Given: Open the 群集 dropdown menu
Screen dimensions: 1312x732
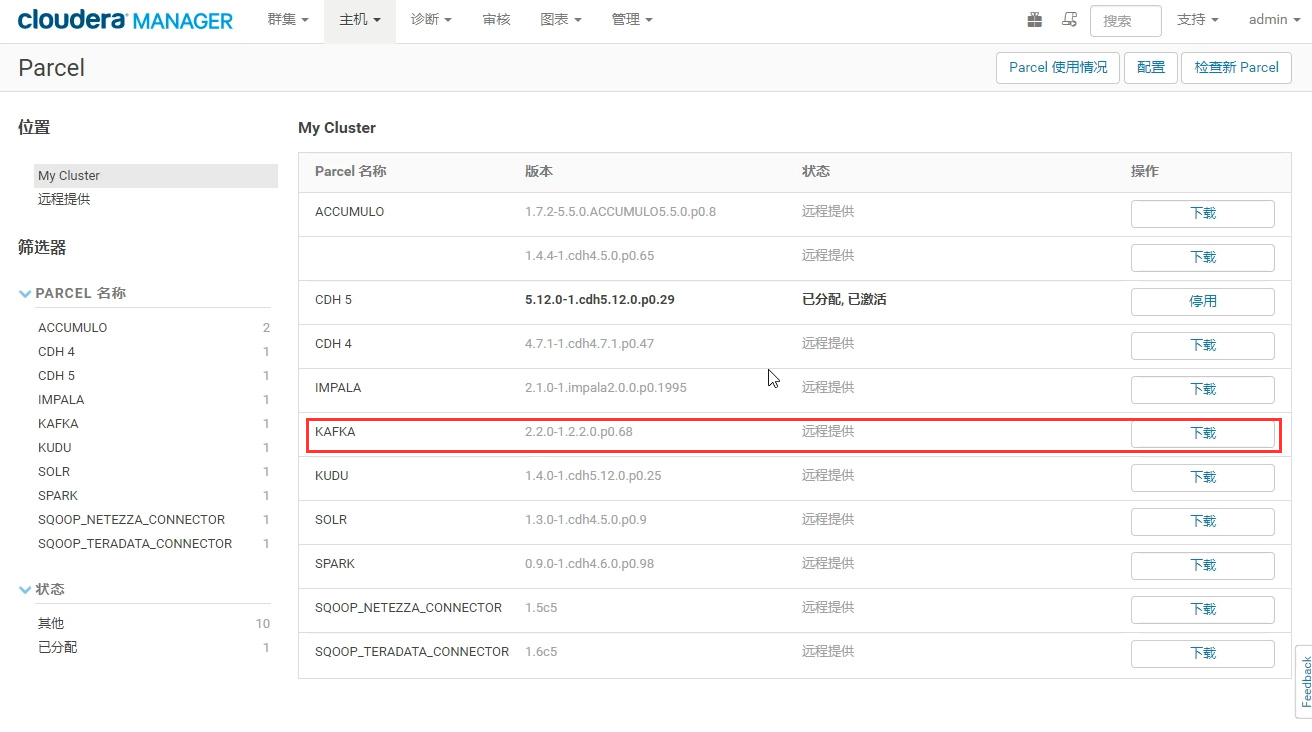Looking at the screenshot, I should point(288,20).
